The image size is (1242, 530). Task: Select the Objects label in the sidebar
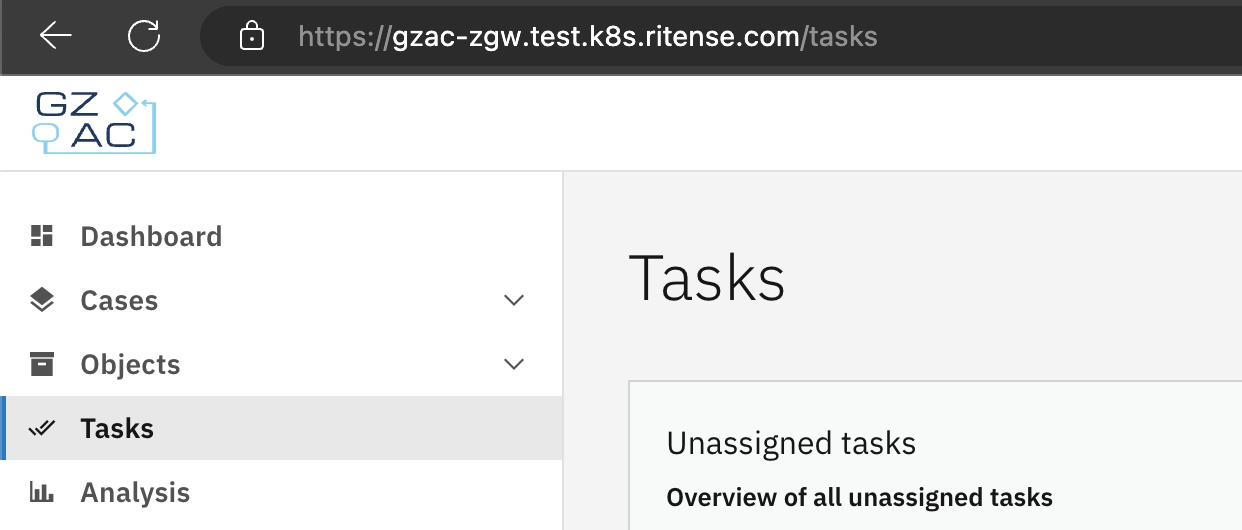(x=130, y=365)
